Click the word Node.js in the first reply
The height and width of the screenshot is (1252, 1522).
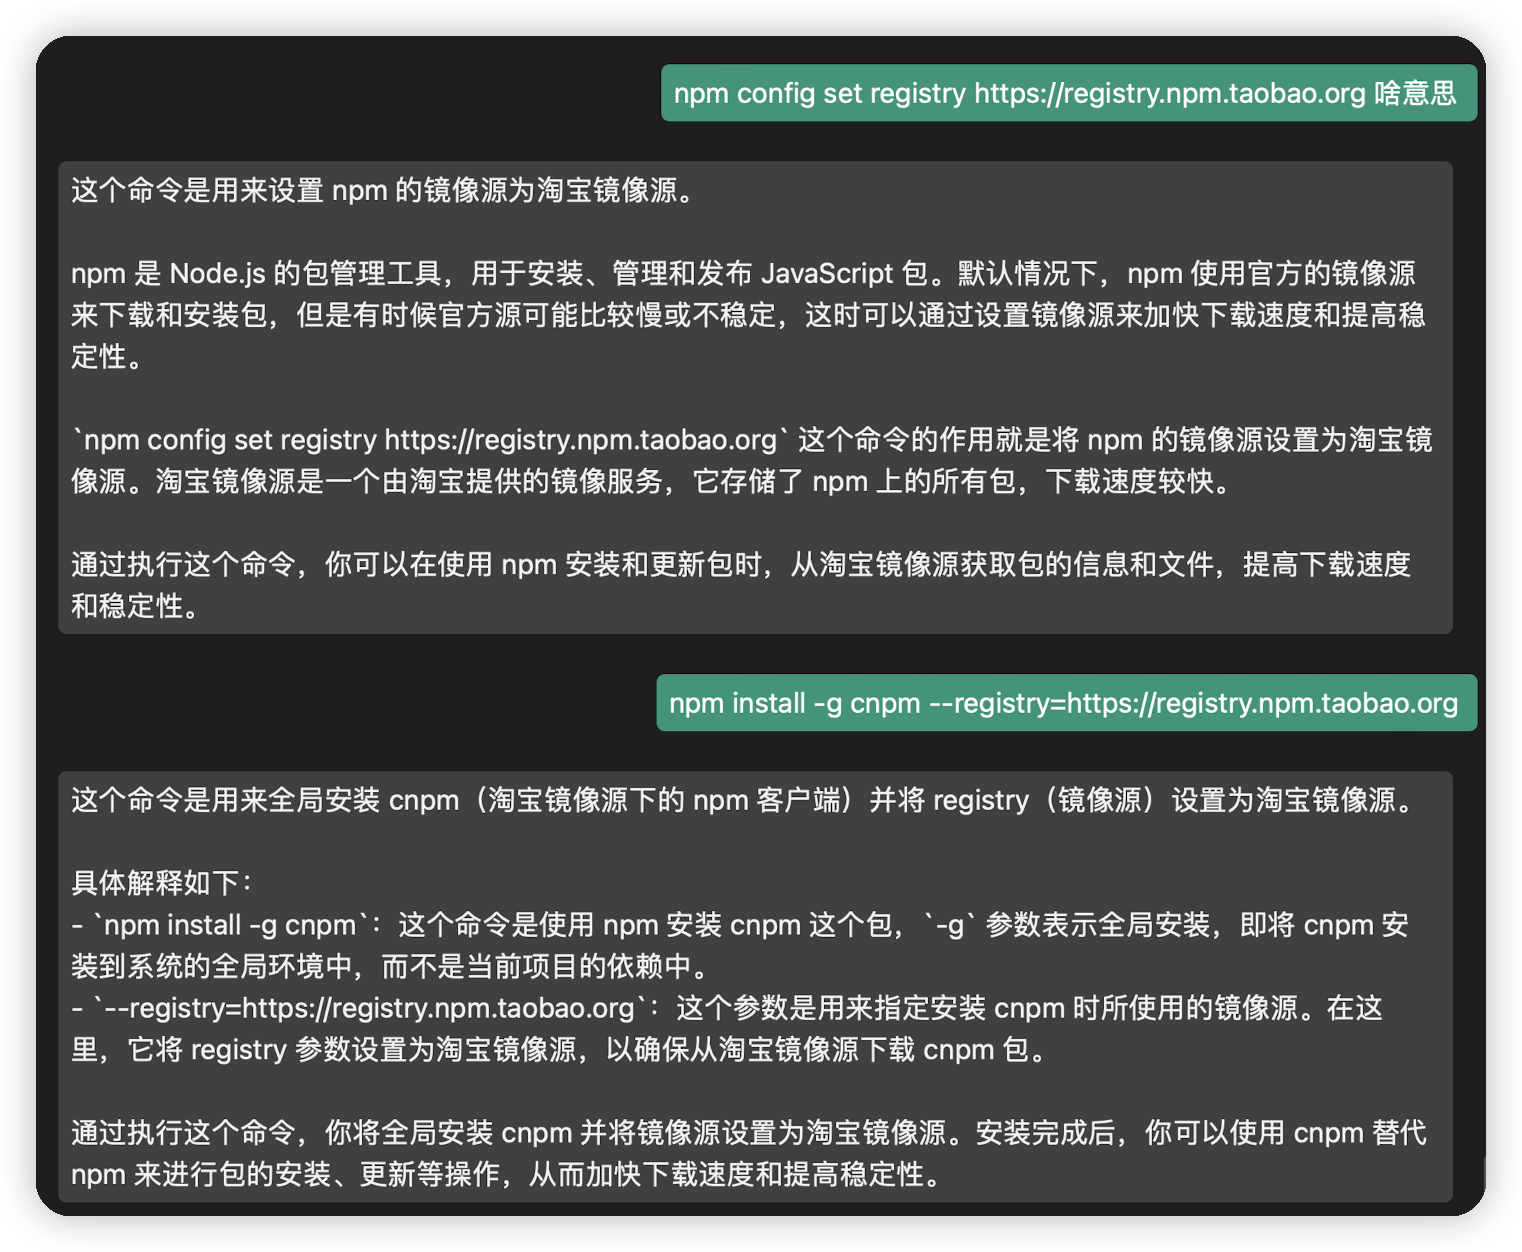pyautogui.click(x=217, y=273)
